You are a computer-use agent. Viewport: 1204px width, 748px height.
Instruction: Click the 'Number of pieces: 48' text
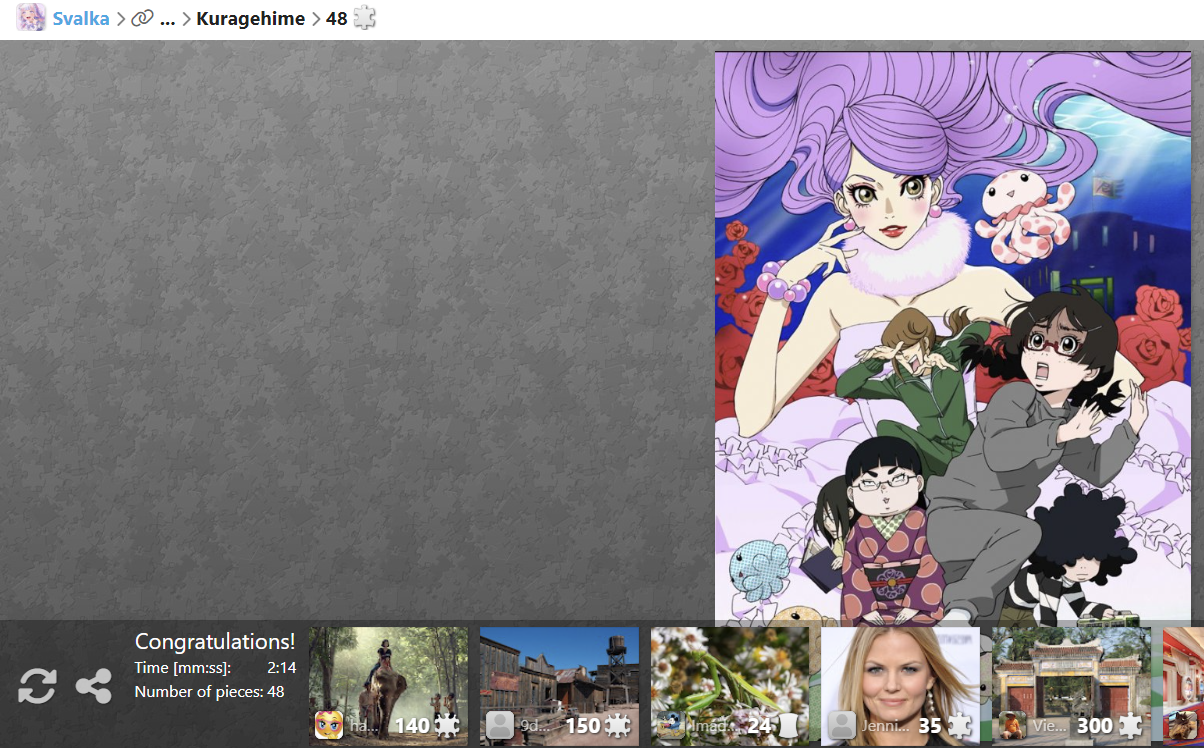coord(210,692)
